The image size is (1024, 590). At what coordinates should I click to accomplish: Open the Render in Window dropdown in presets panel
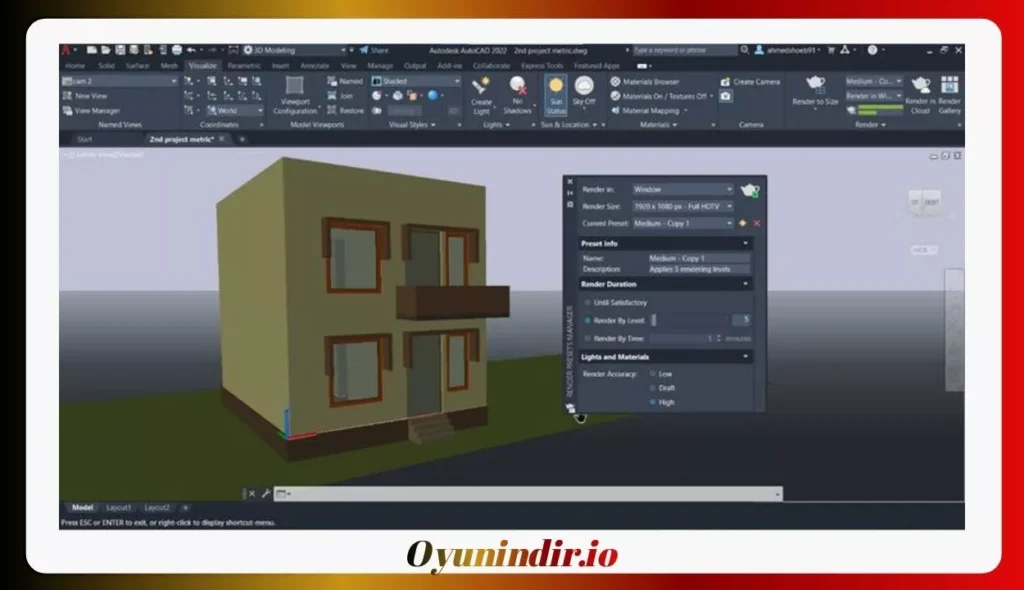(682, 189)
